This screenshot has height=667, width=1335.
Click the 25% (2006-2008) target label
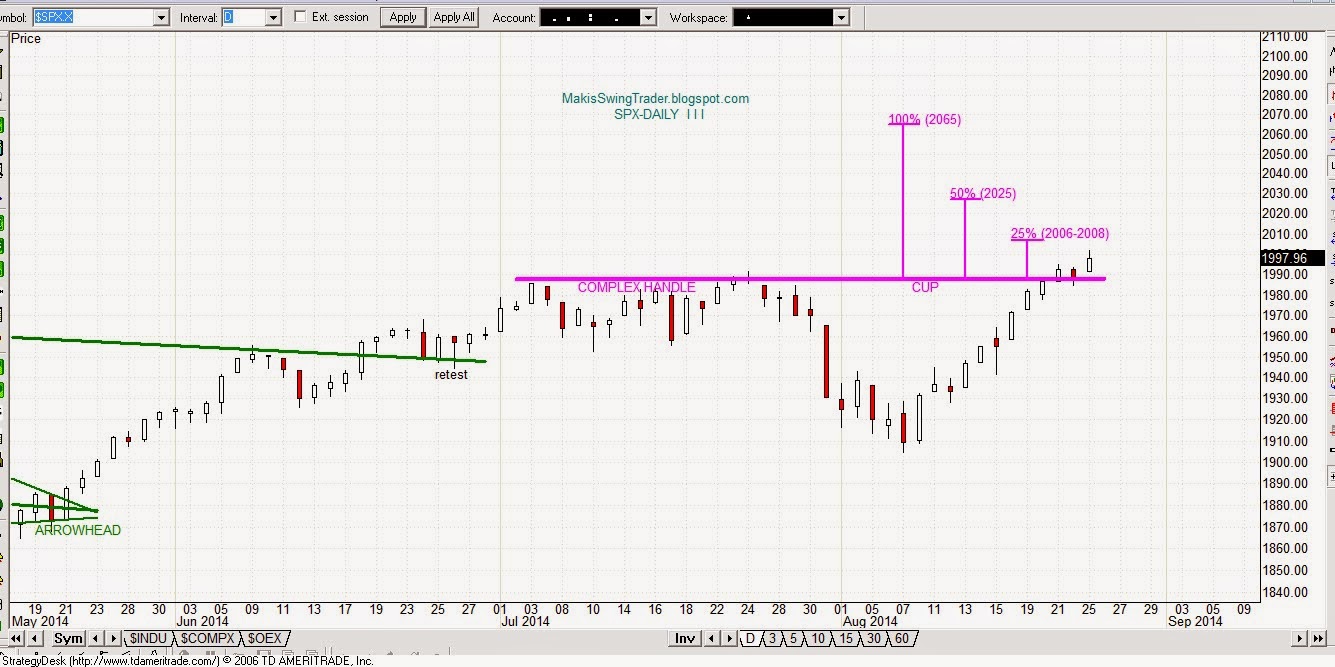[1060, 233]
